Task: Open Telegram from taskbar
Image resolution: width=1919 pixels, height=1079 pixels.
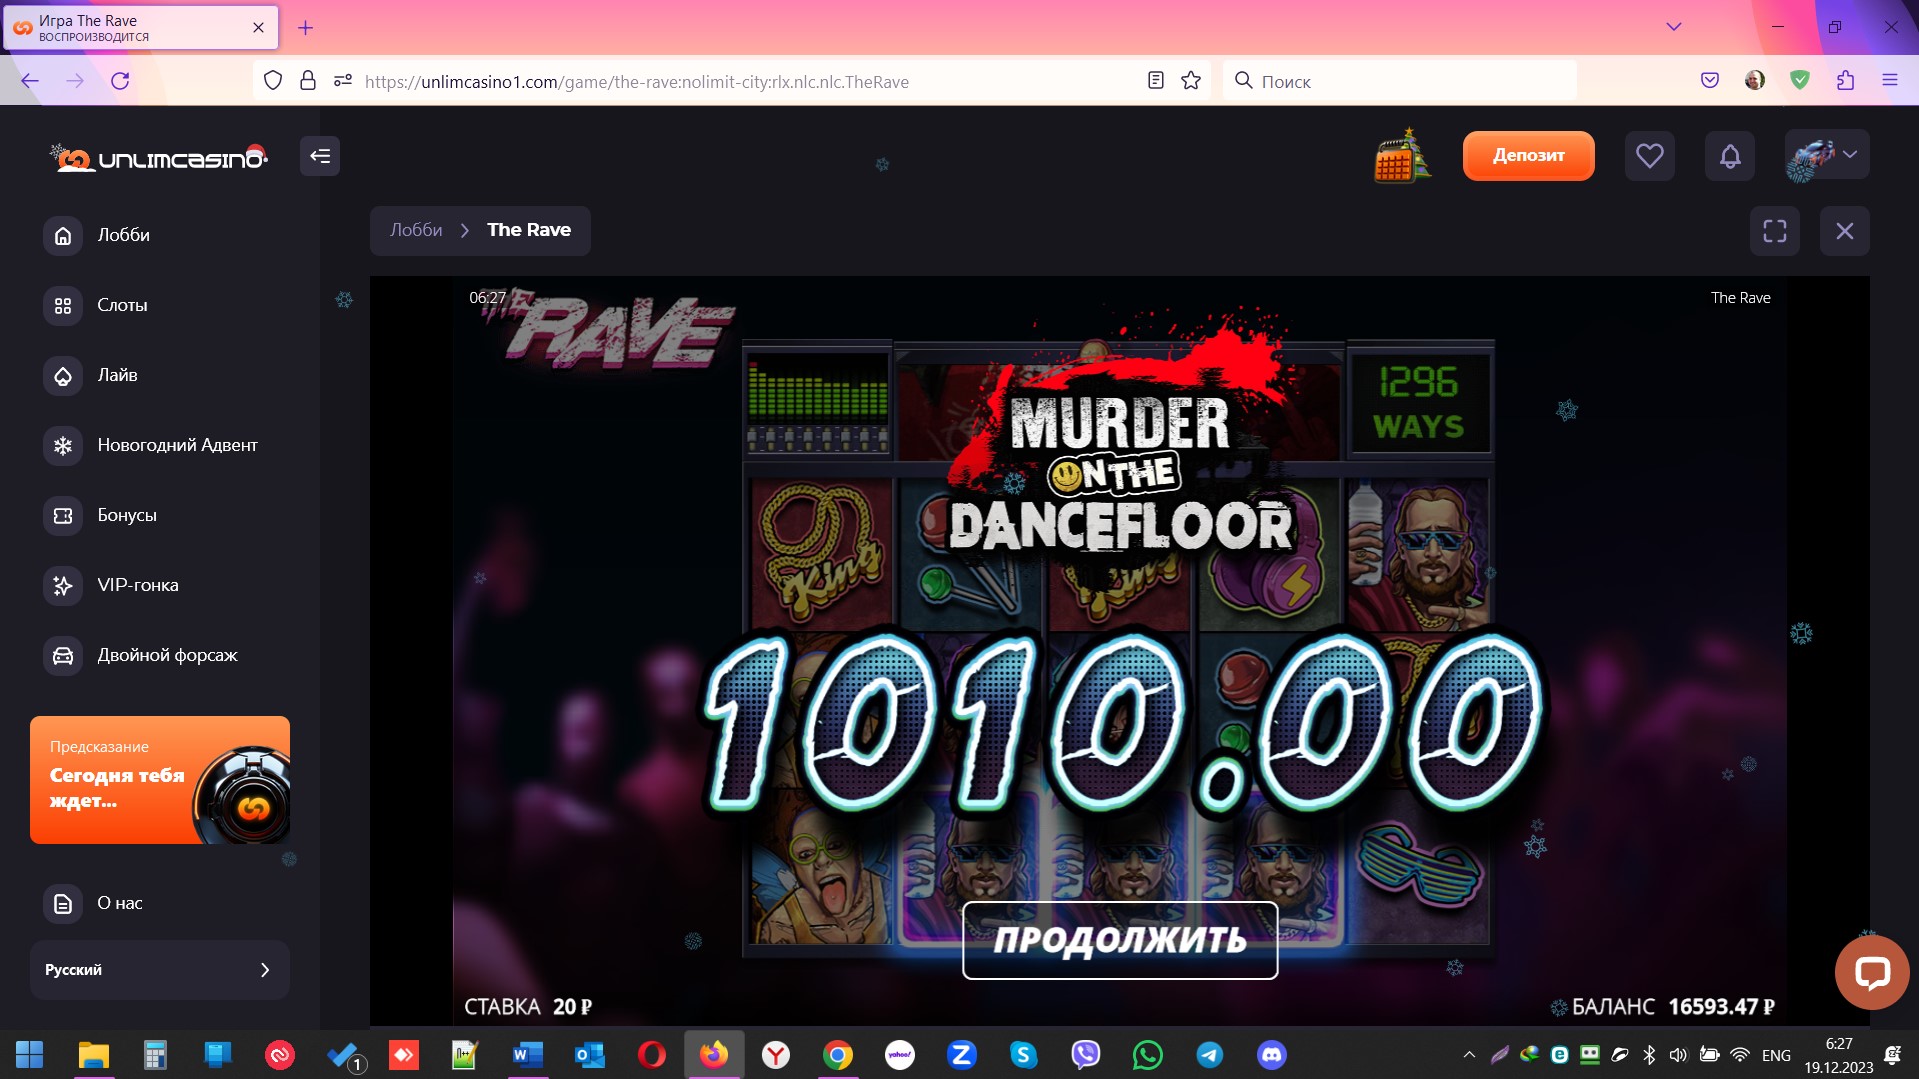Action: pos(1210,1055)
